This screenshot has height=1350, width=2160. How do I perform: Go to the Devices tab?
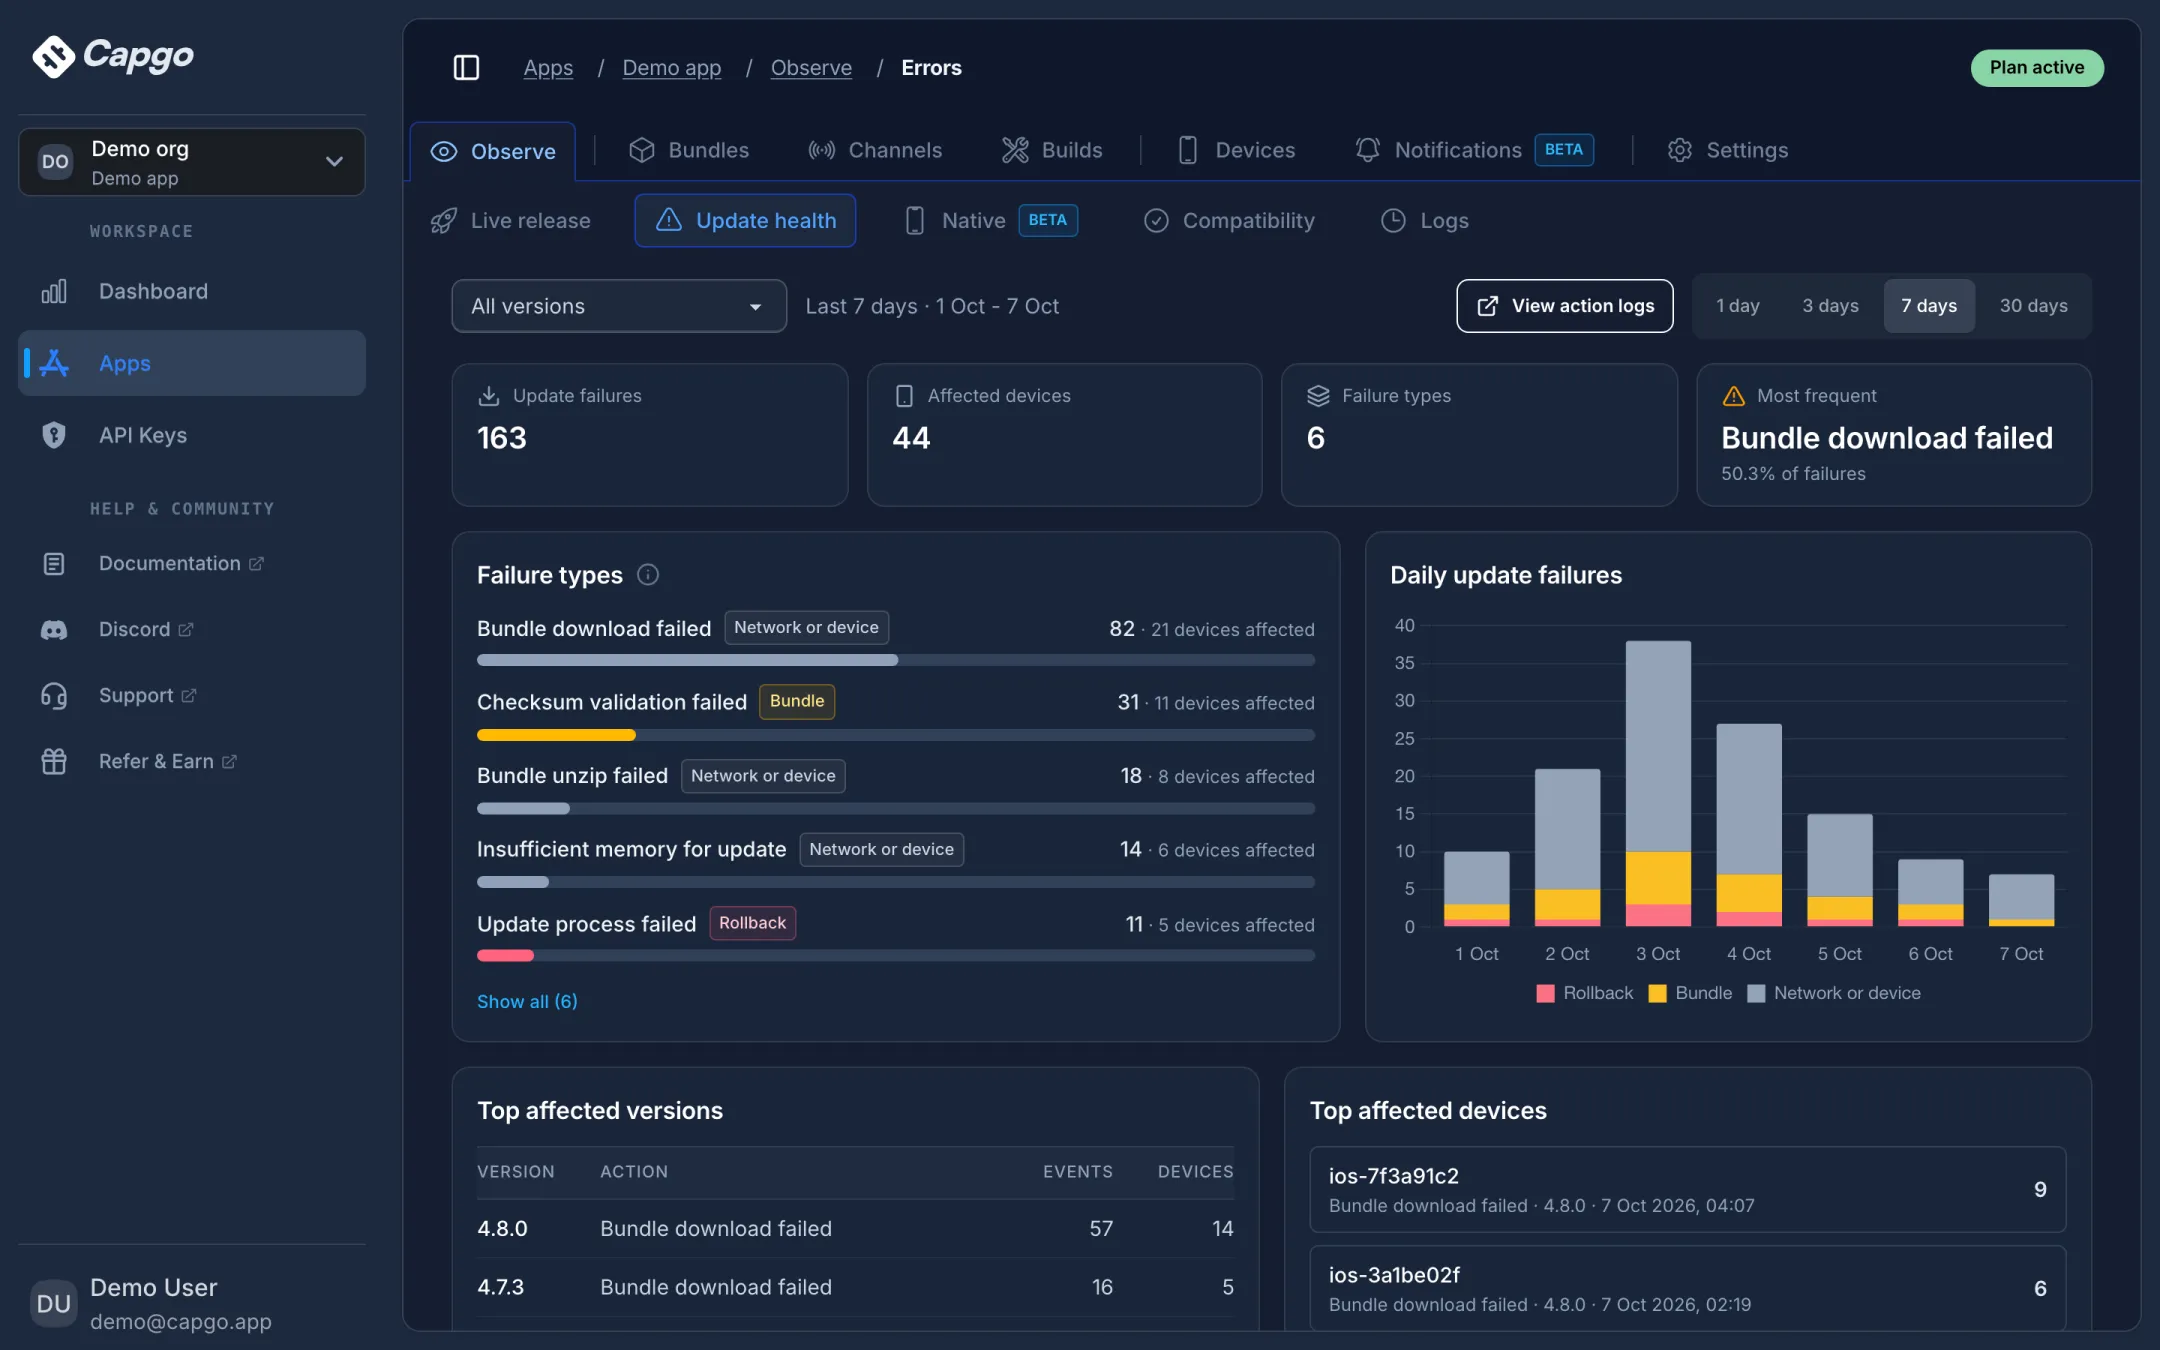(1236, 150)
